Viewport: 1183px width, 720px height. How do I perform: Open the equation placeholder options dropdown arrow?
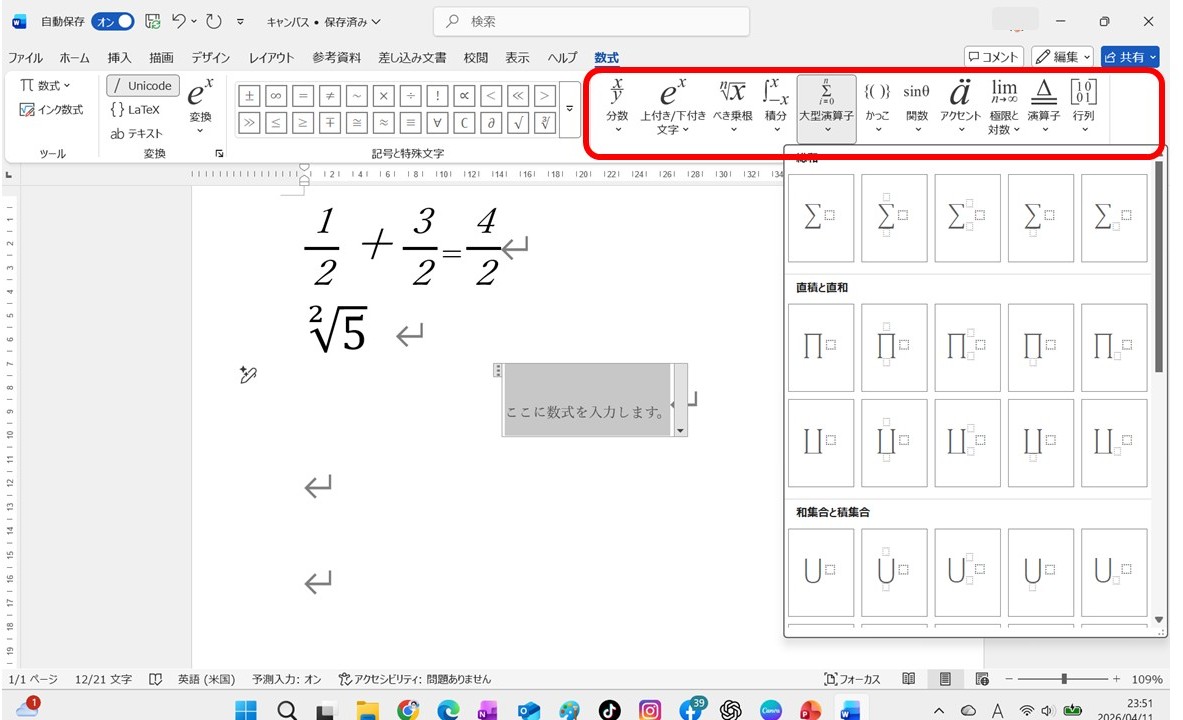681,430
